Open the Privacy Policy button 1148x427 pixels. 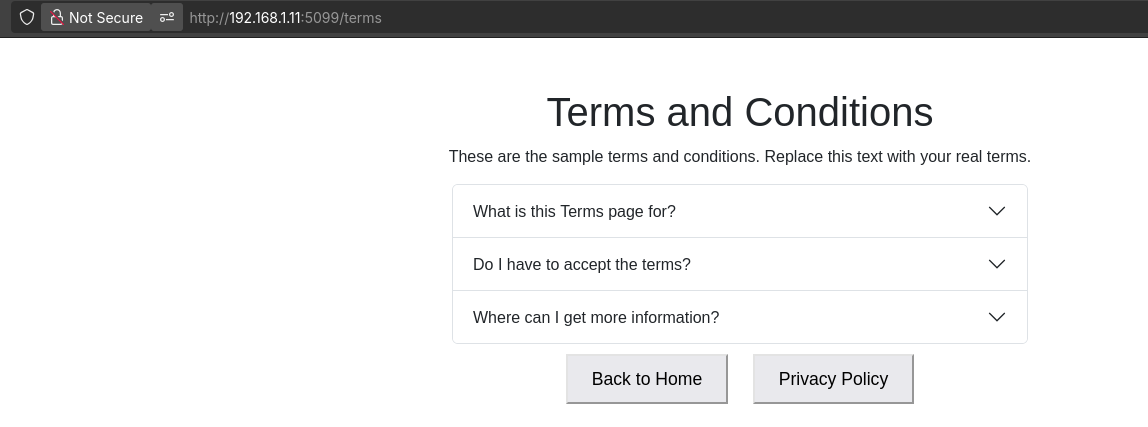click(833, 379)
